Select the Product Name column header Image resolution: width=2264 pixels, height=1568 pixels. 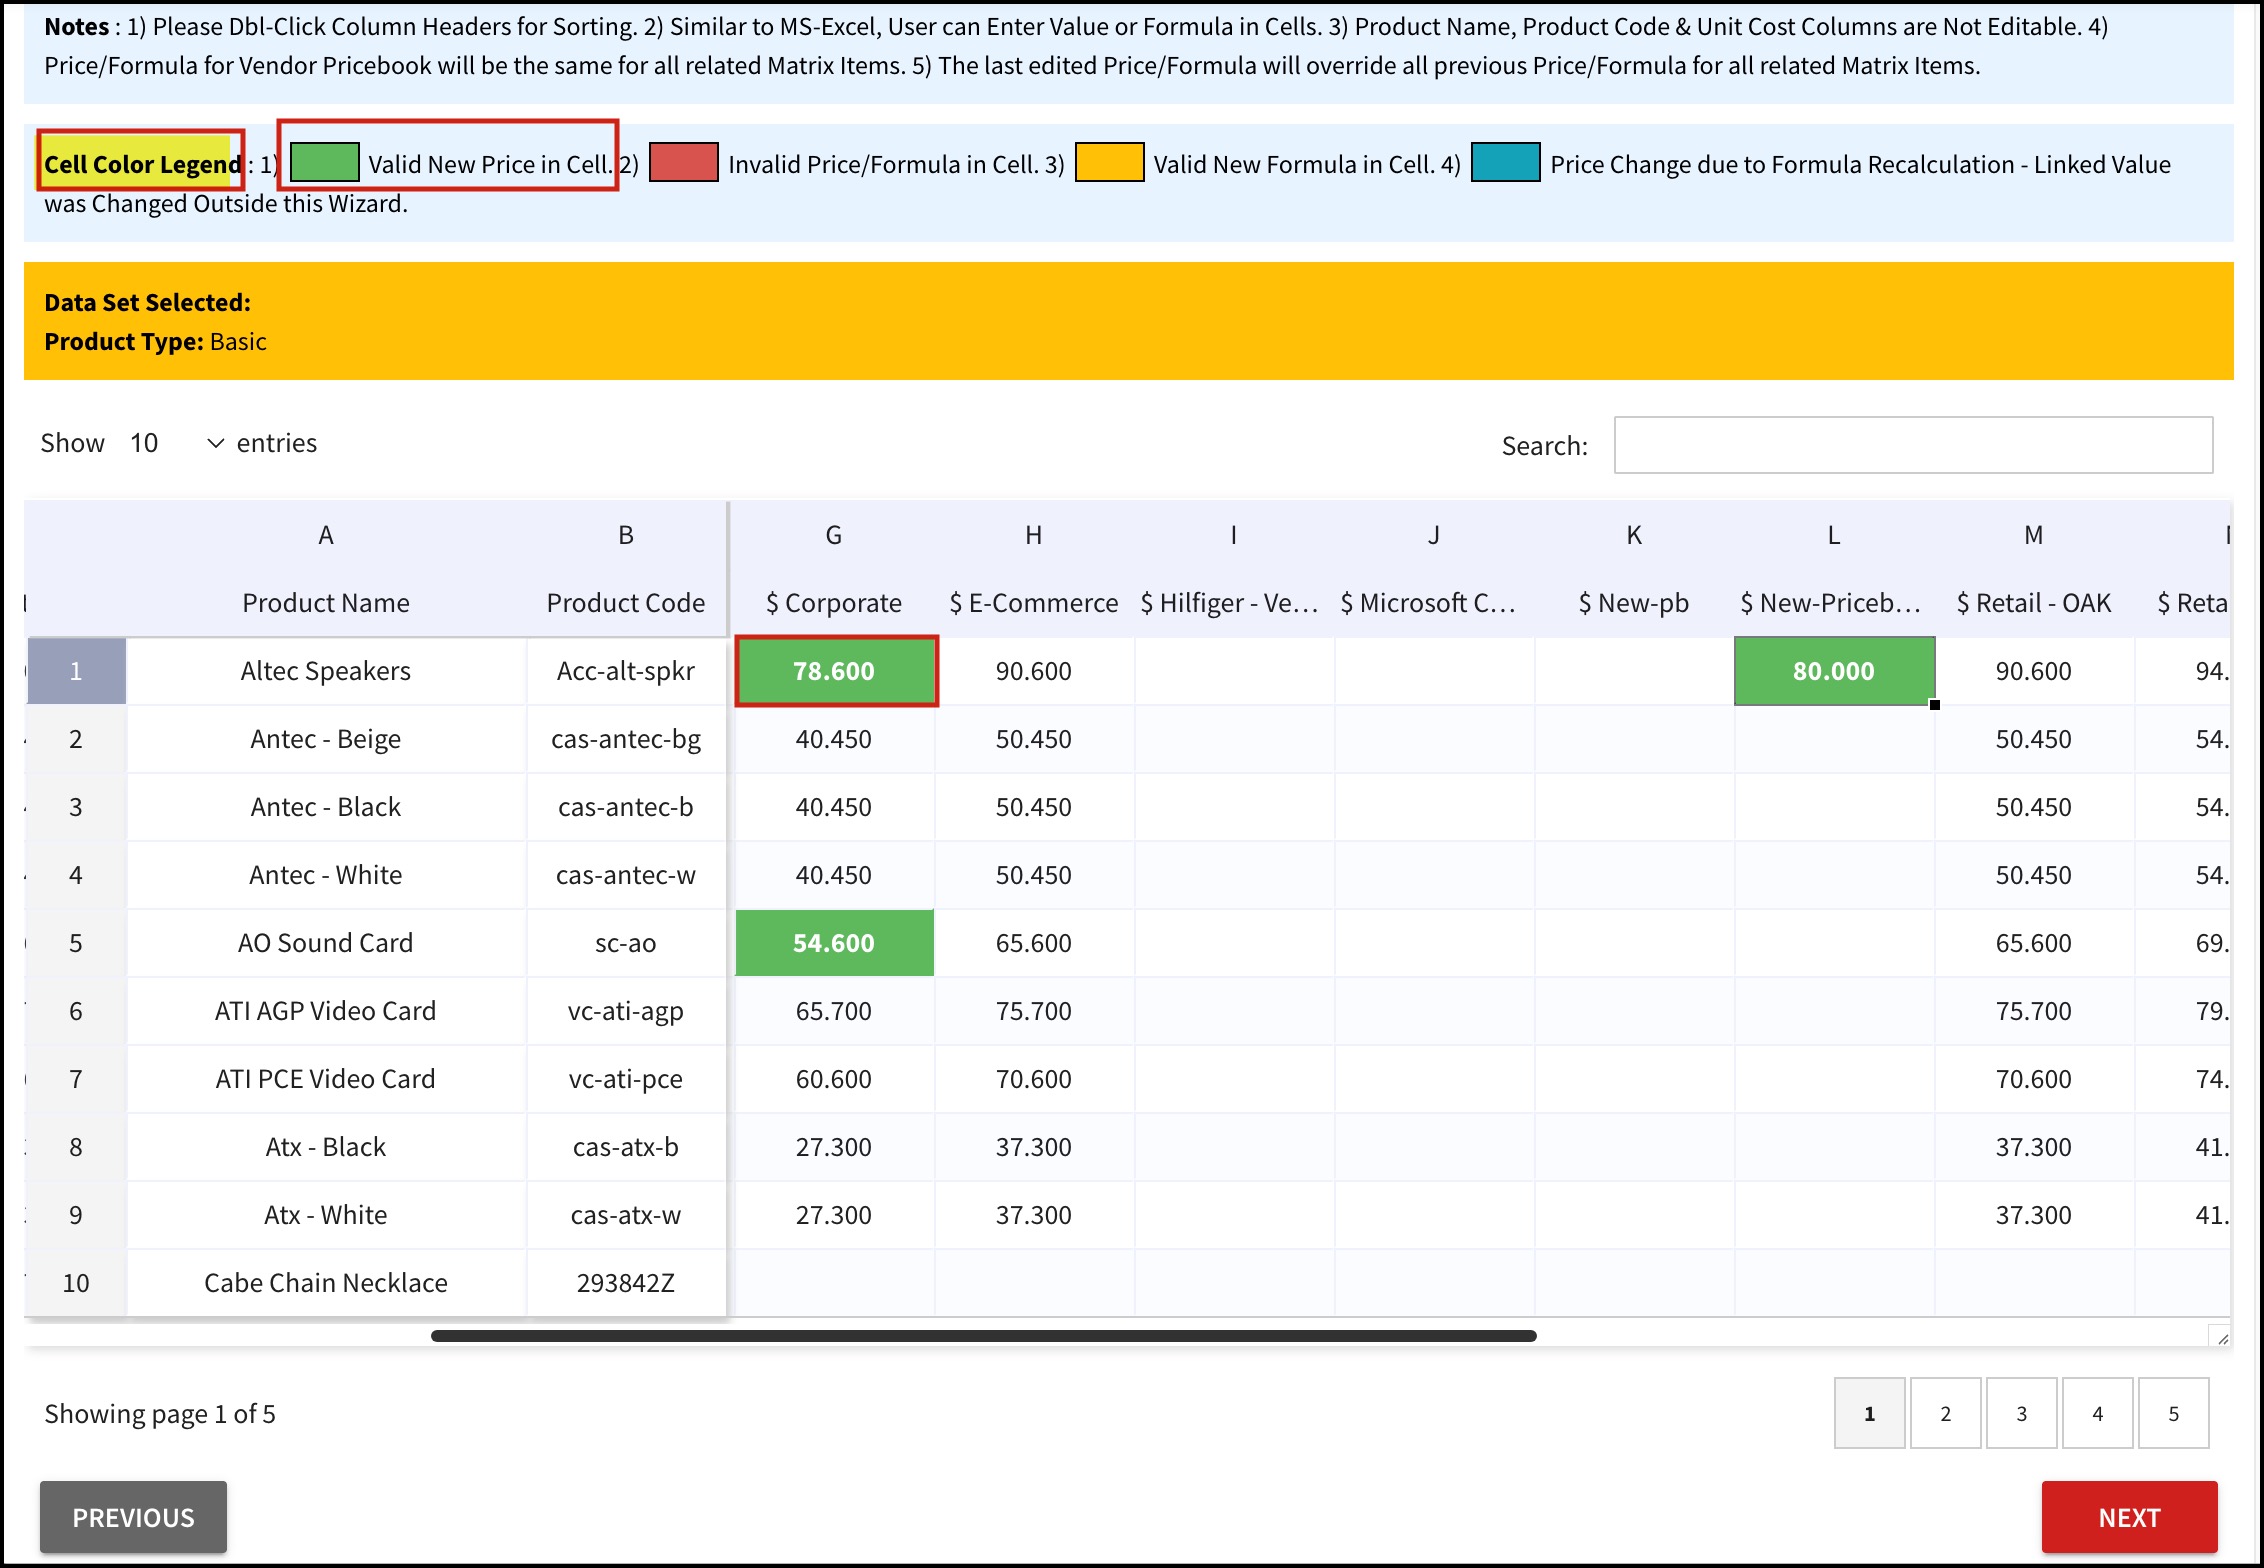[326, 603]
